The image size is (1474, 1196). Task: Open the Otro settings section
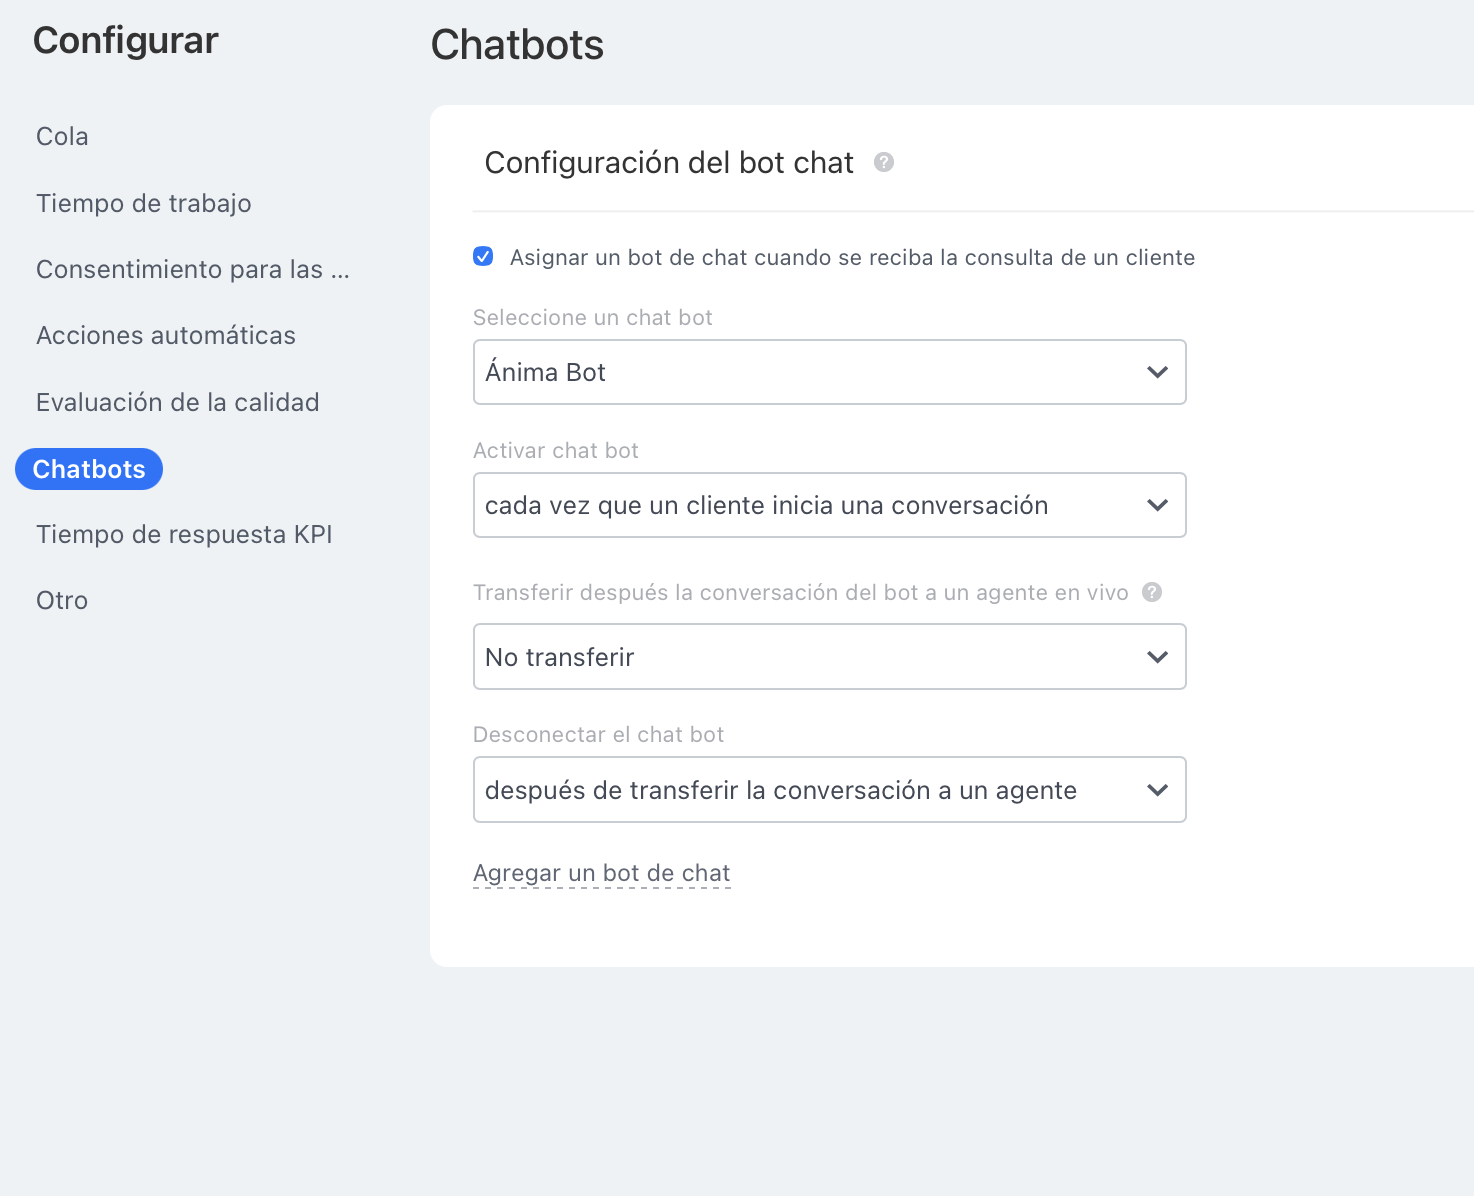coord(62,600)
